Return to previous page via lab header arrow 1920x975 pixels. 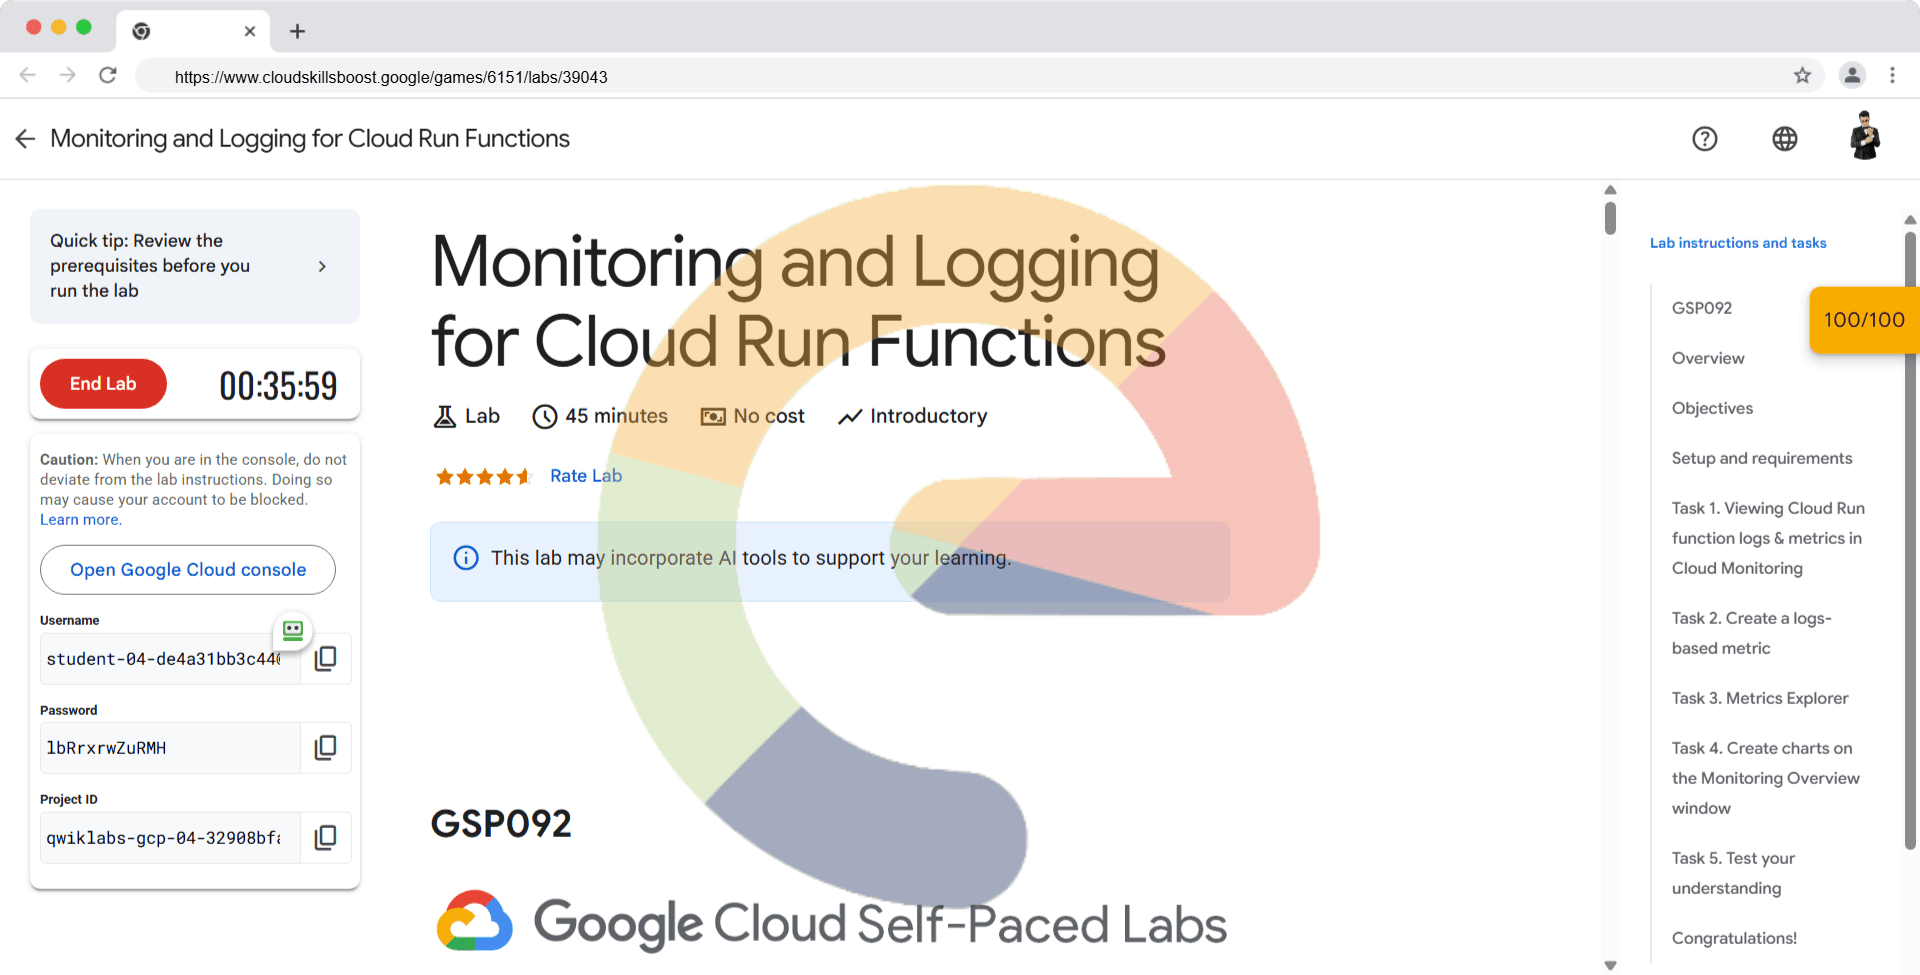tap(25, 139)
